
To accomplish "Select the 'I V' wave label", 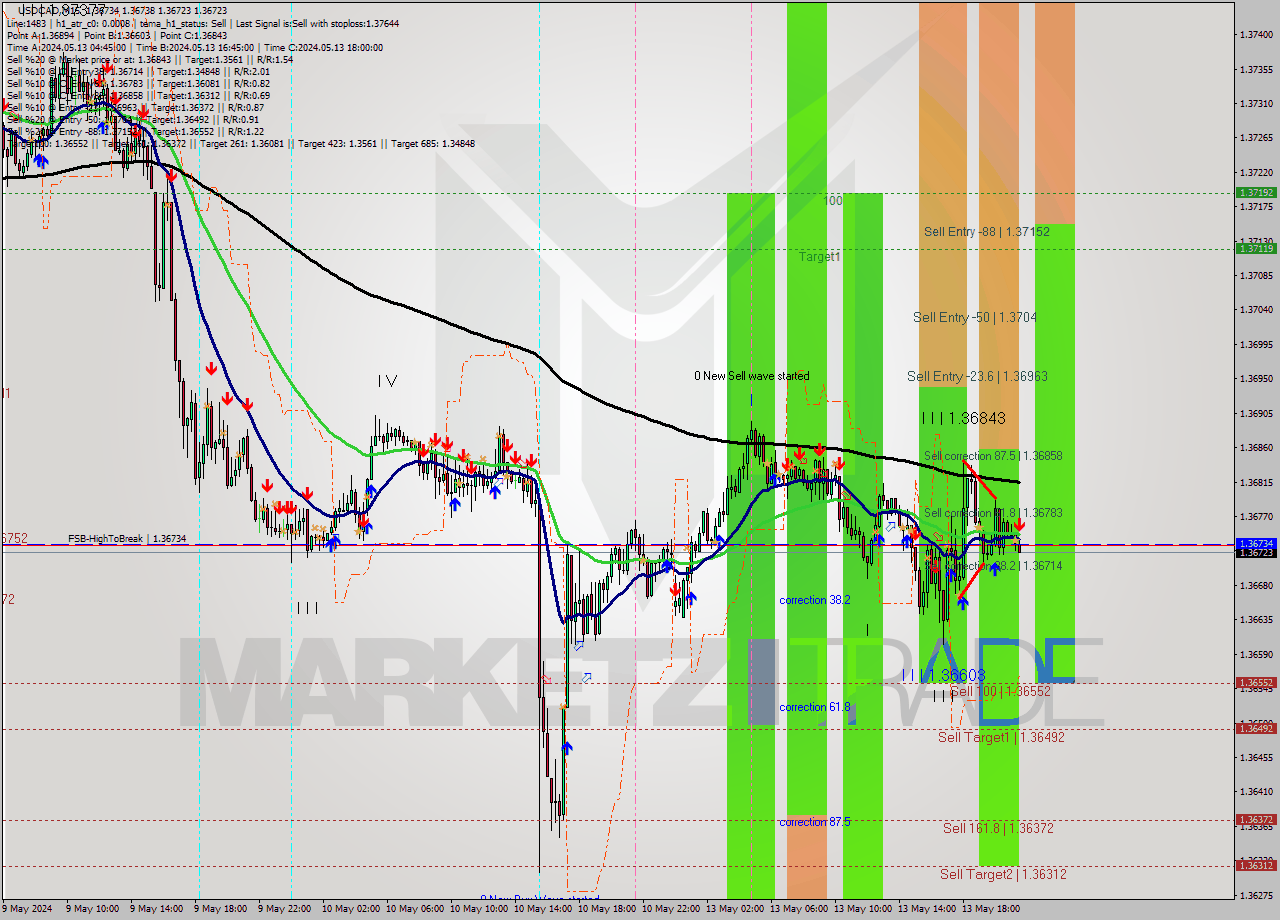I will pos(387,380).
